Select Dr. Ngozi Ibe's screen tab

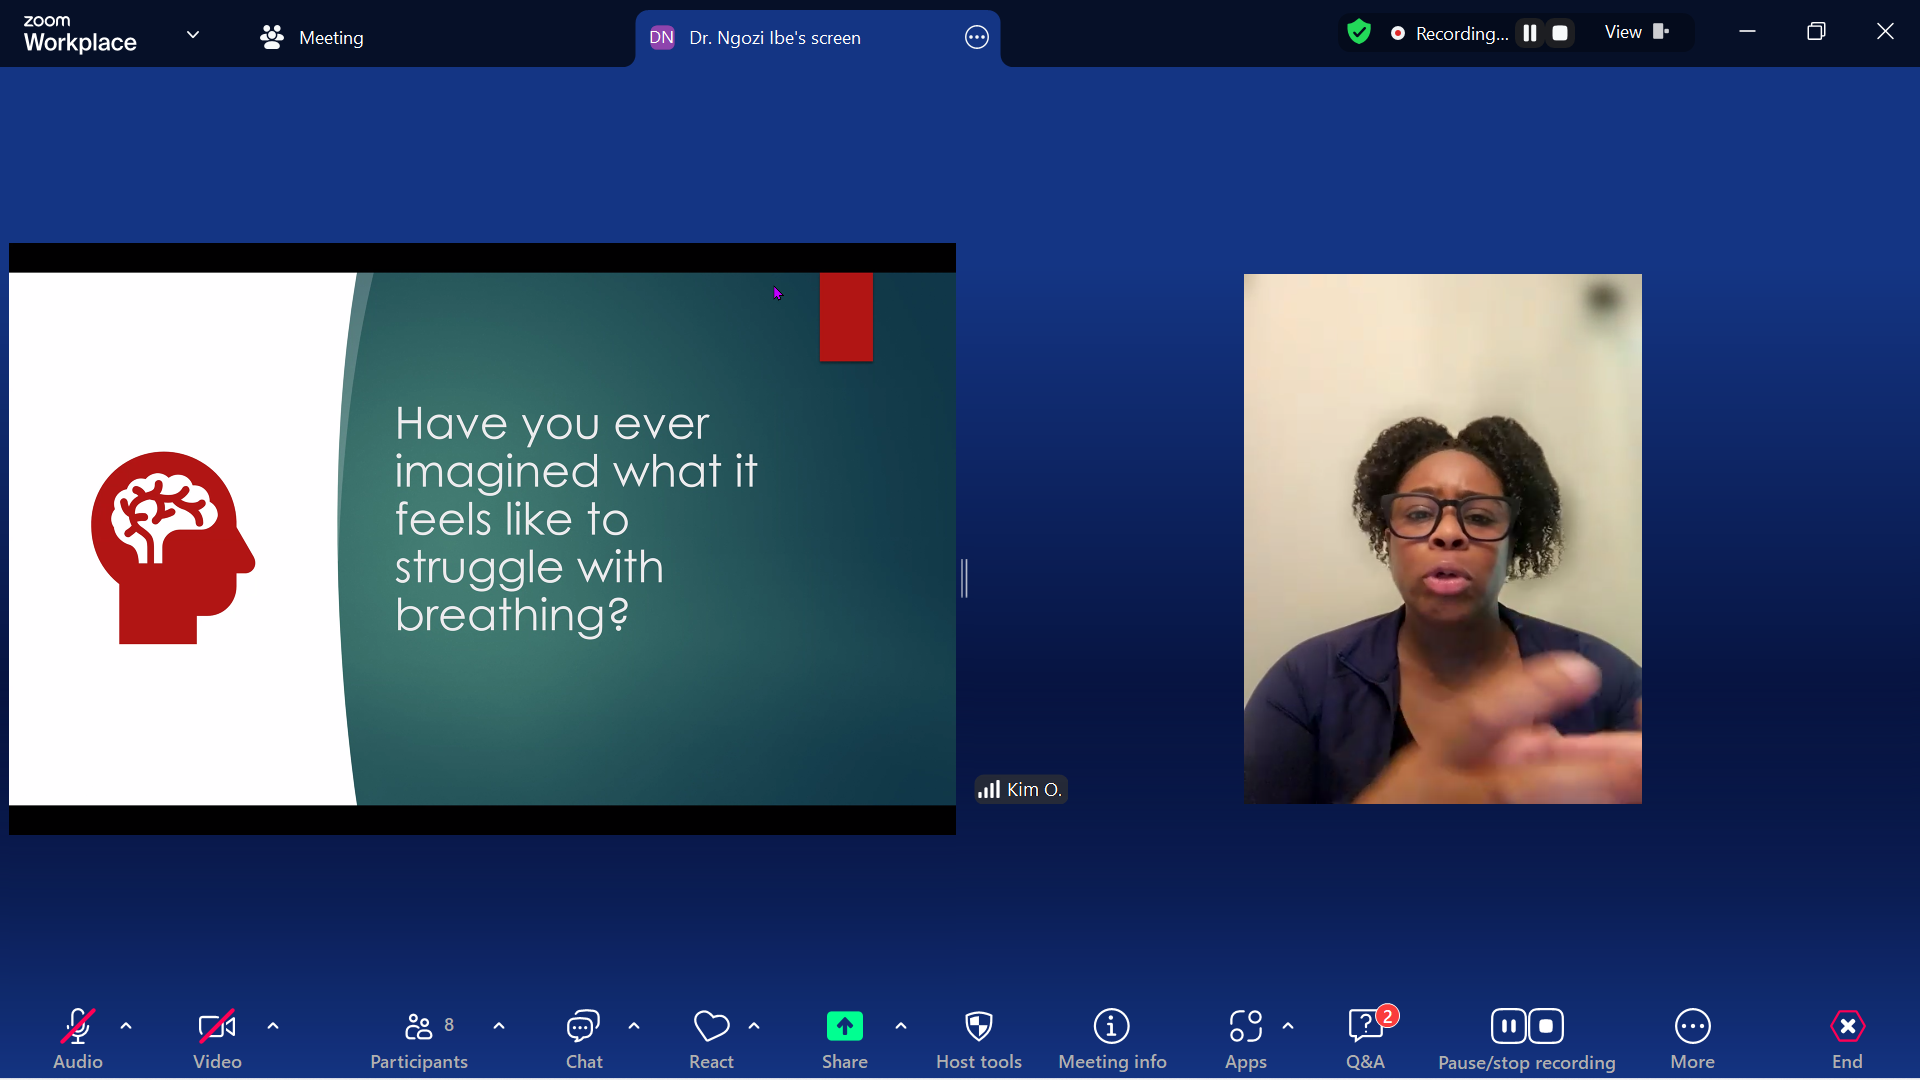point(775,37)
